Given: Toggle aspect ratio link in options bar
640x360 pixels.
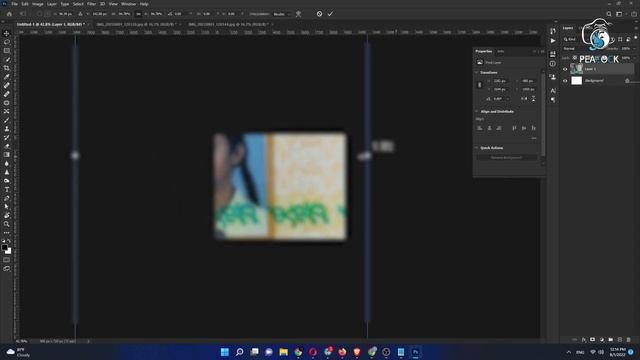Looking at the screenshot, I should pyautogui.click(x=138, y=14).
